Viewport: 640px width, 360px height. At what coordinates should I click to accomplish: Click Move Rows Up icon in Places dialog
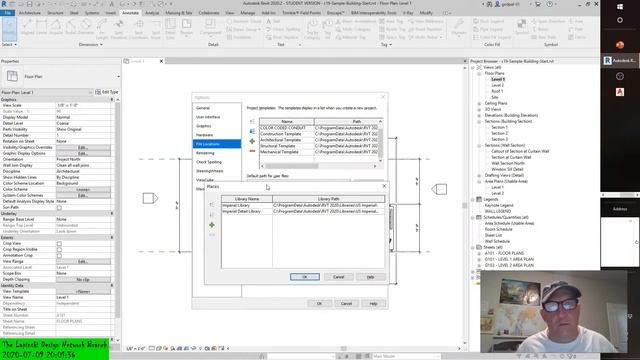coord(212,204)
